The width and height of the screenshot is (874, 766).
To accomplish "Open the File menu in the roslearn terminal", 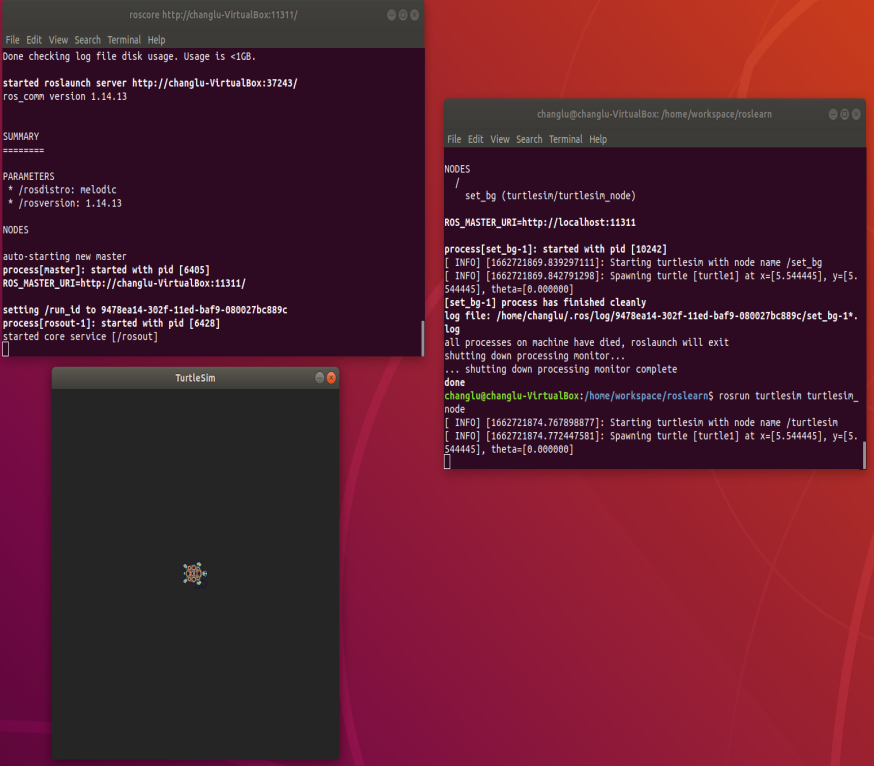I will [454, 139].
